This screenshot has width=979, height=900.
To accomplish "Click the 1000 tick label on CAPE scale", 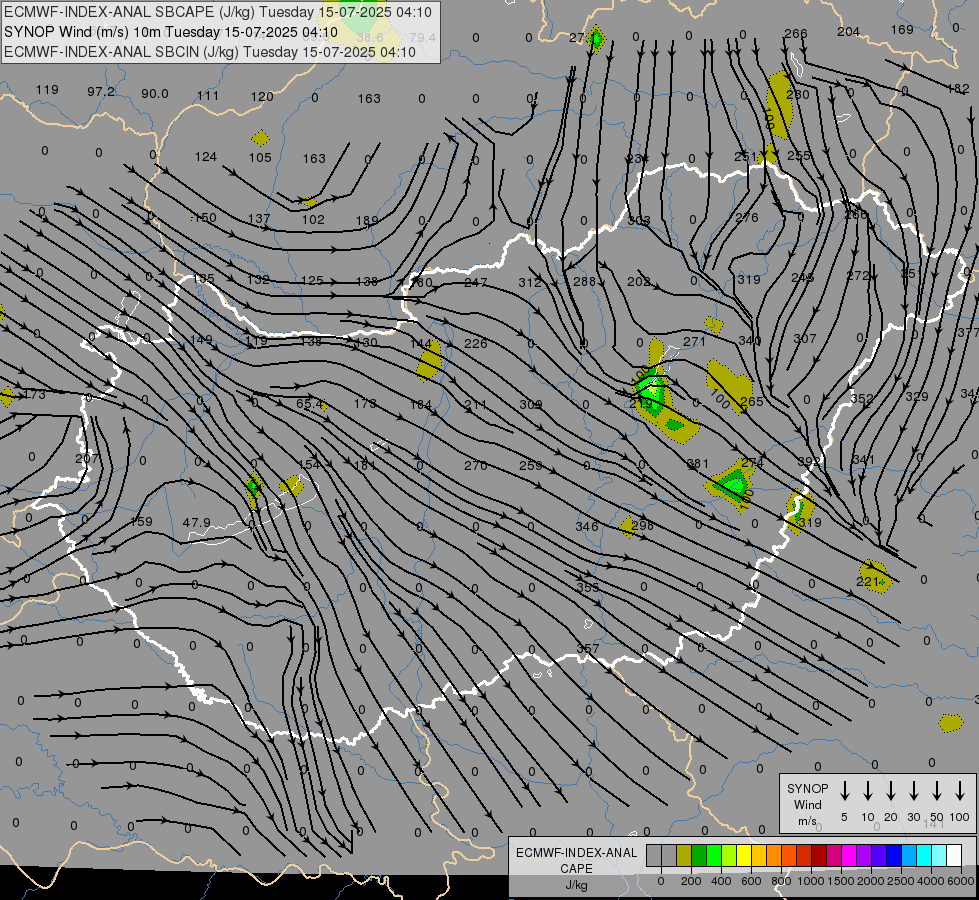I will click(810, 881).
